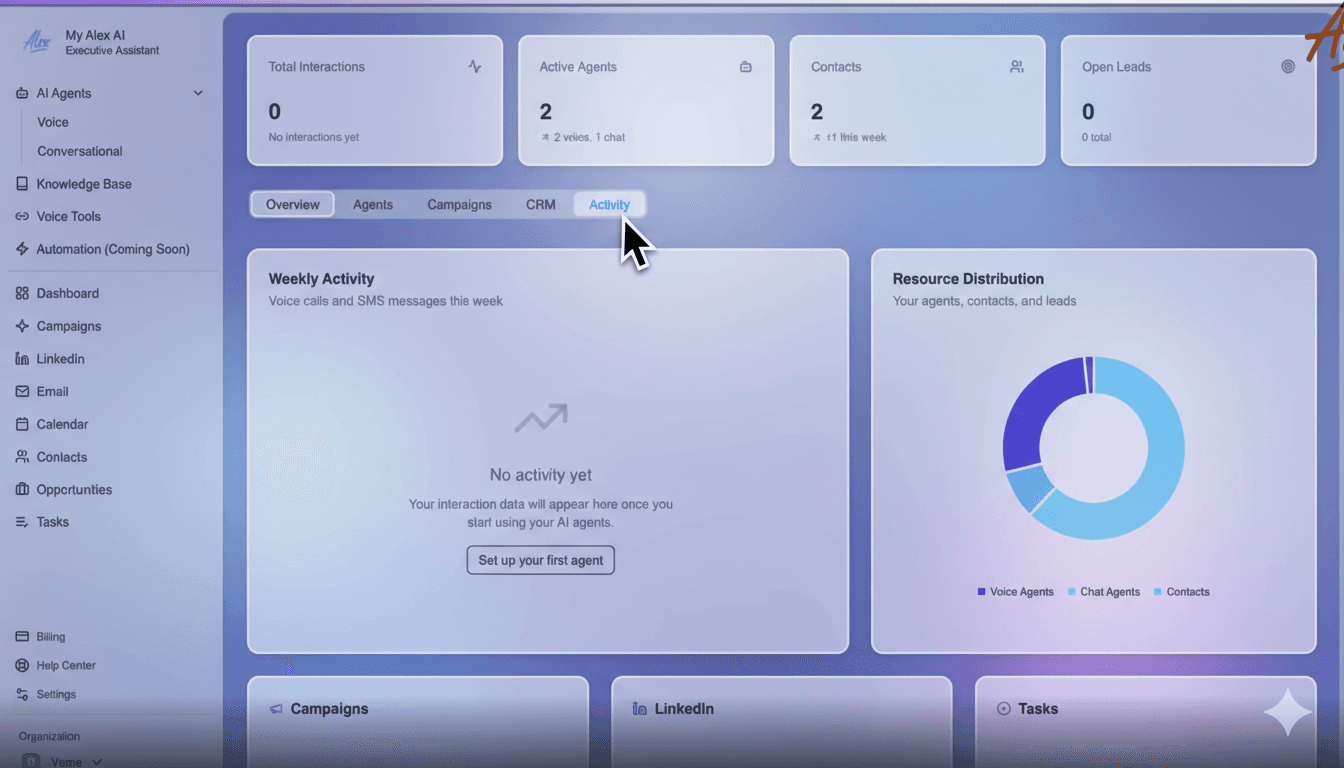Collapse the AI Agents sidebar section

(198, 92)
